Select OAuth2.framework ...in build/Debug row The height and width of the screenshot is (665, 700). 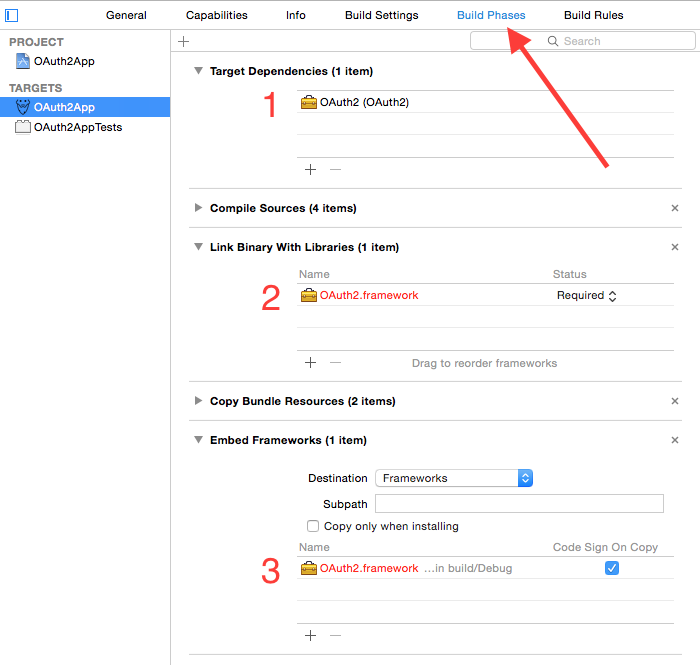pos(485,568)
